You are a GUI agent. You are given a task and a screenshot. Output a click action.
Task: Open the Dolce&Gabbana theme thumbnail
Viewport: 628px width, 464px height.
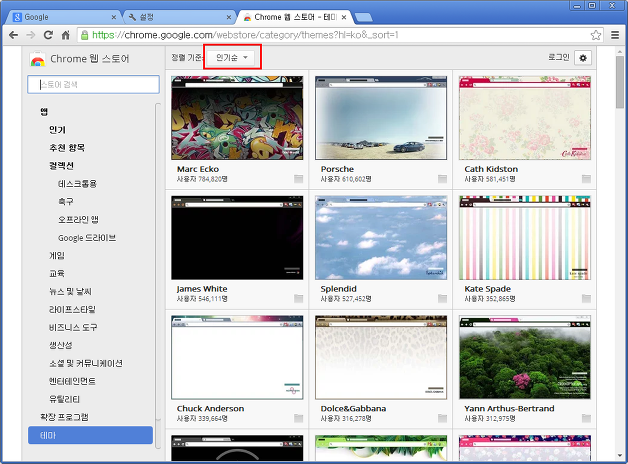[x=381, y=357]
